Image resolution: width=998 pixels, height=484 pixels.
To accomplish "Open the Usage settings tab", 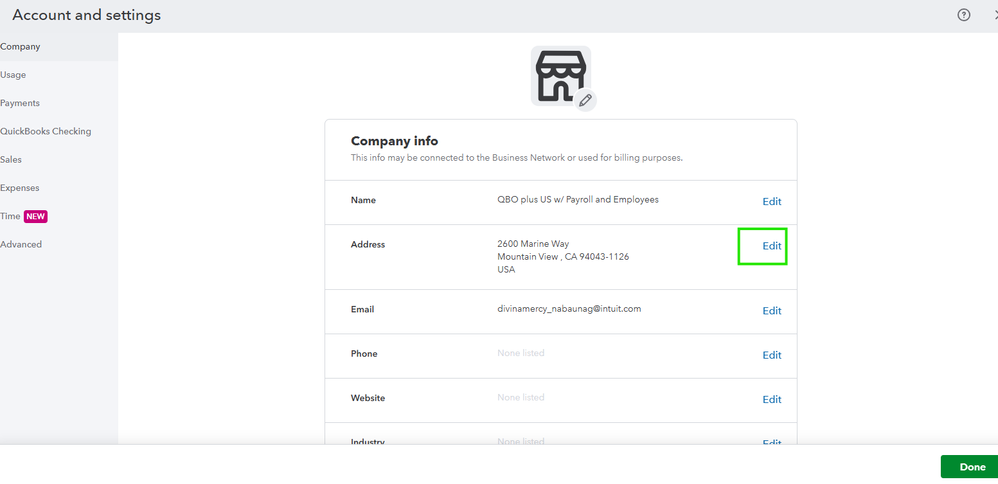I will click(x=14, y=75).
